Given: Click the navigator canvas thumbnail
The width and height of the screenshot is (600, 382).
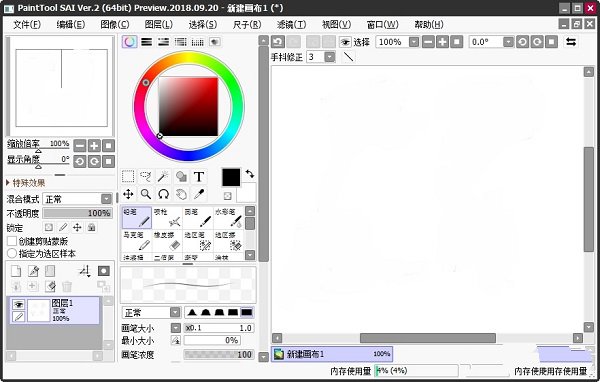Looking at the screenshot, I should point(62,88).
